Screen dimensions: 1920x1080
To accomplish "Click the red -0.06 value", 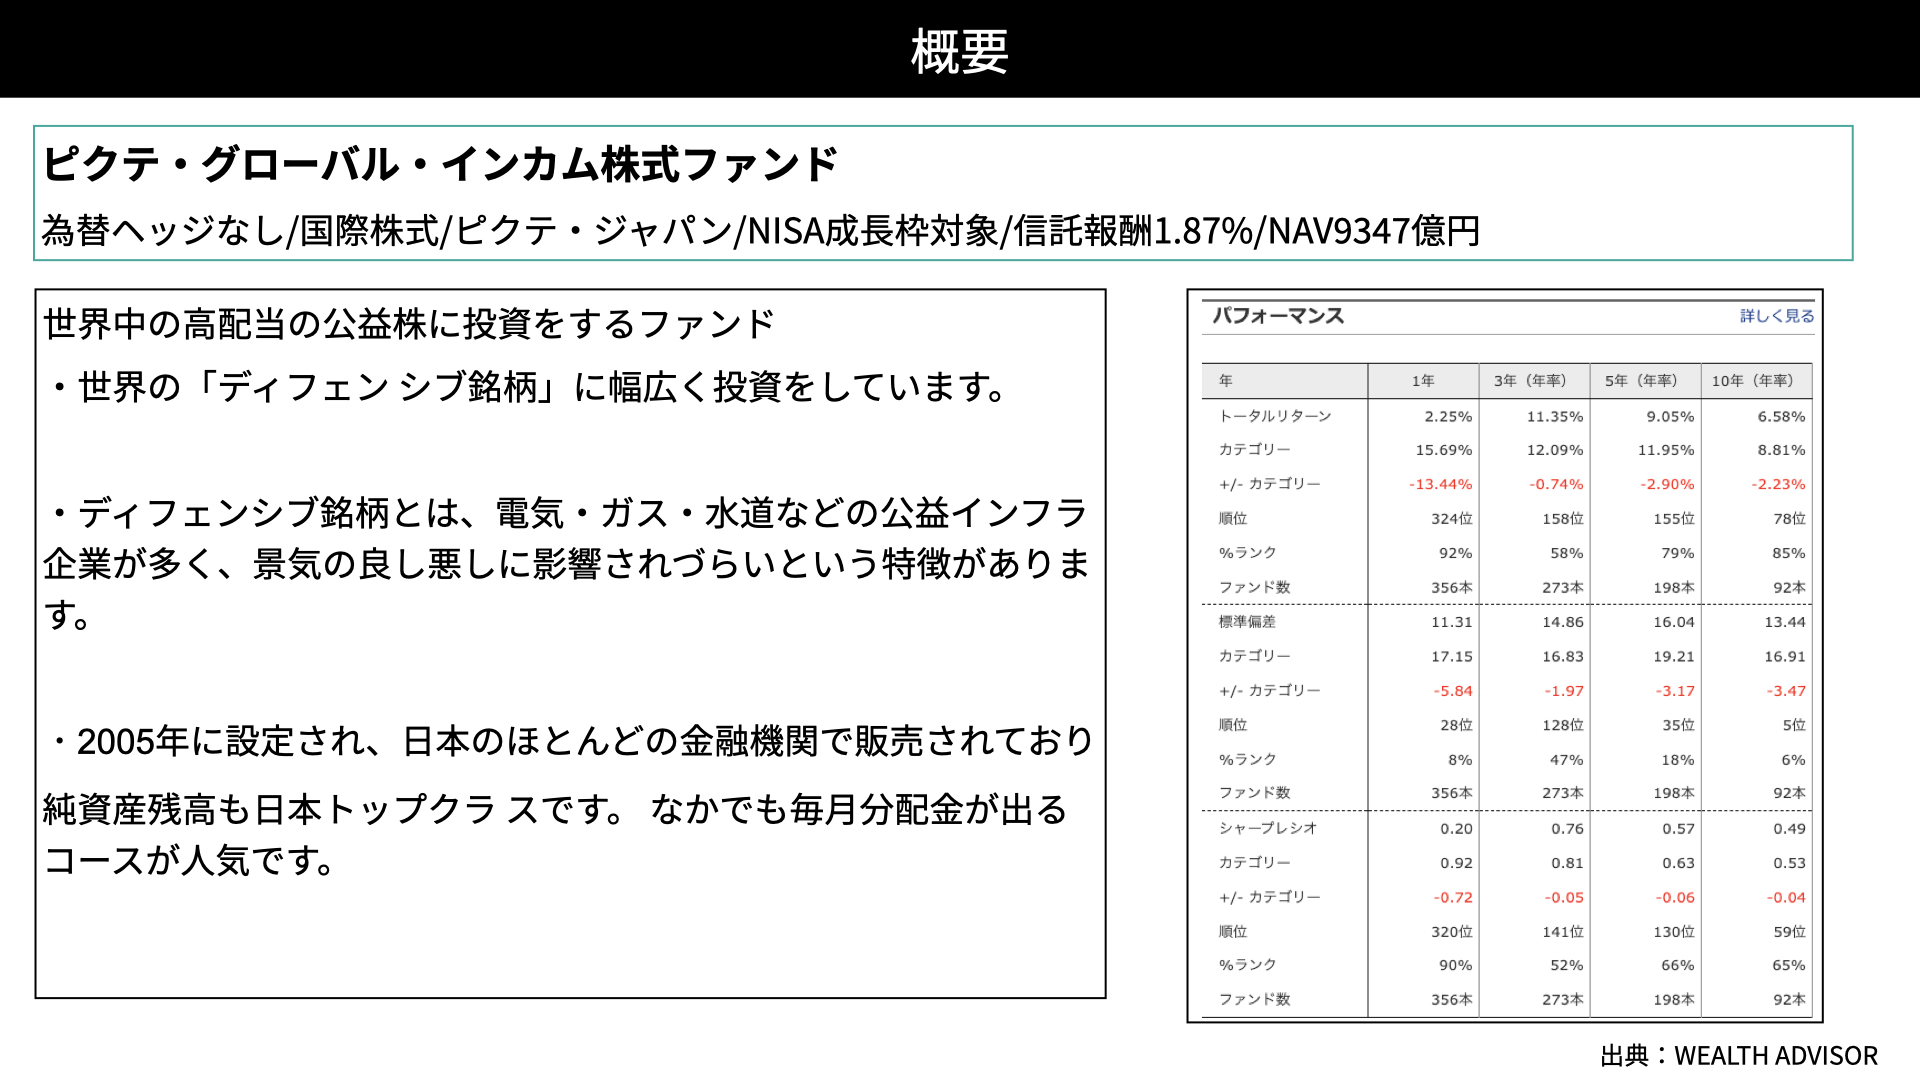I will click(1675, 898).
